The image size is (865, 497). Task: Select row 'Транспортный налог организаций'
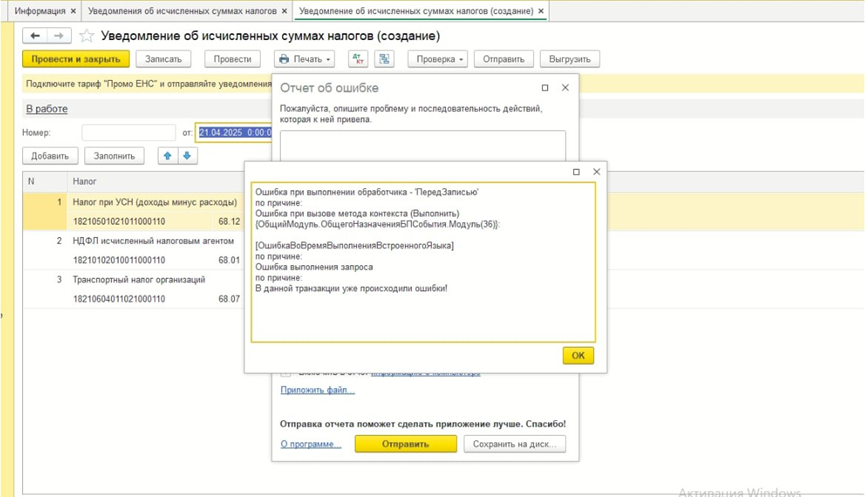139,280
